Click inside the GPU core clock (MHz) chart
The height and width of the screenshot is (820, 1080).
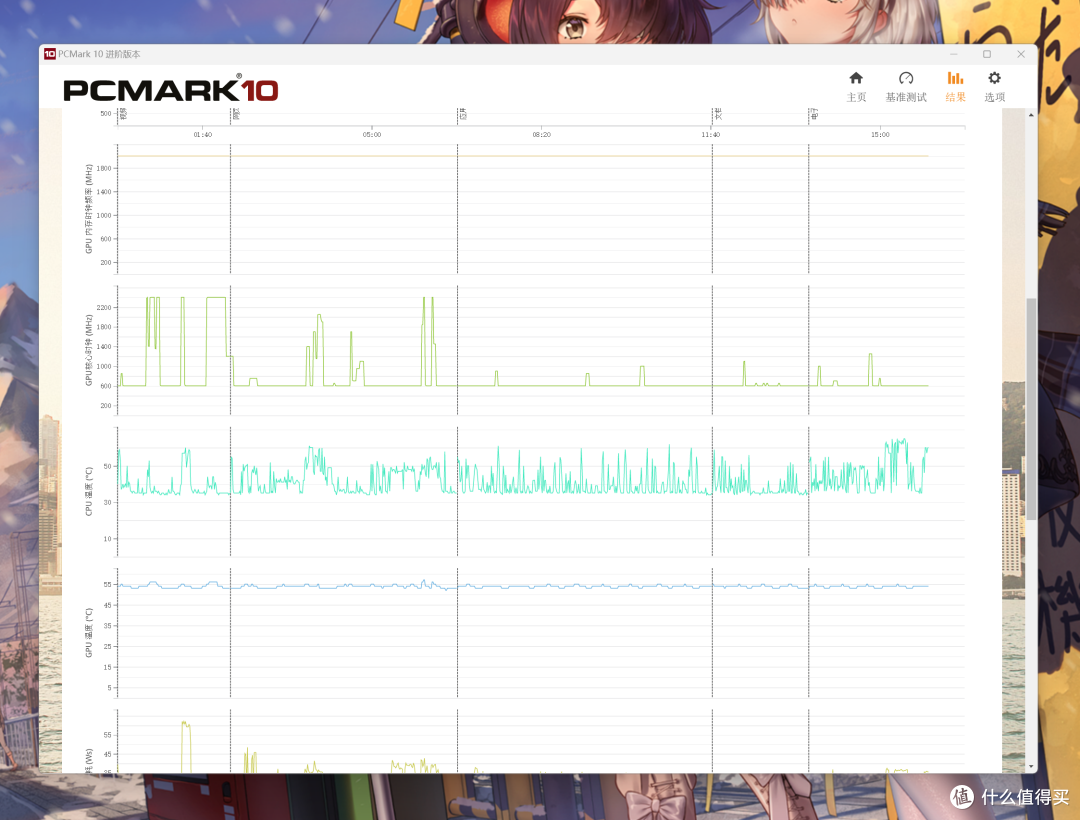(x=540, y=350)
